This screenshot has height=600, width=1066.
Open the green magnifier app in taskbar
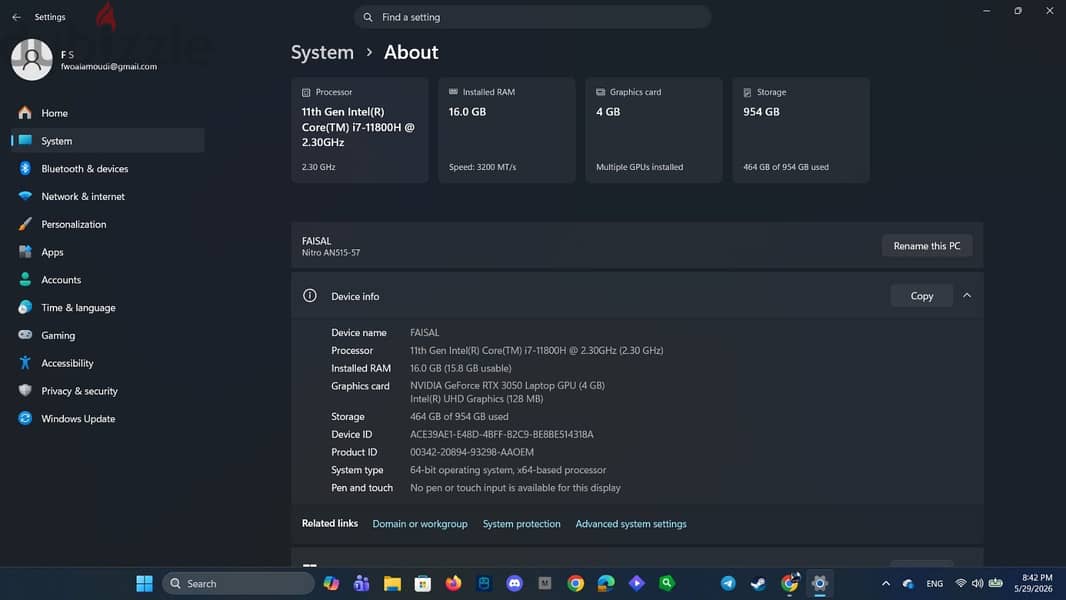pos(667,583)
